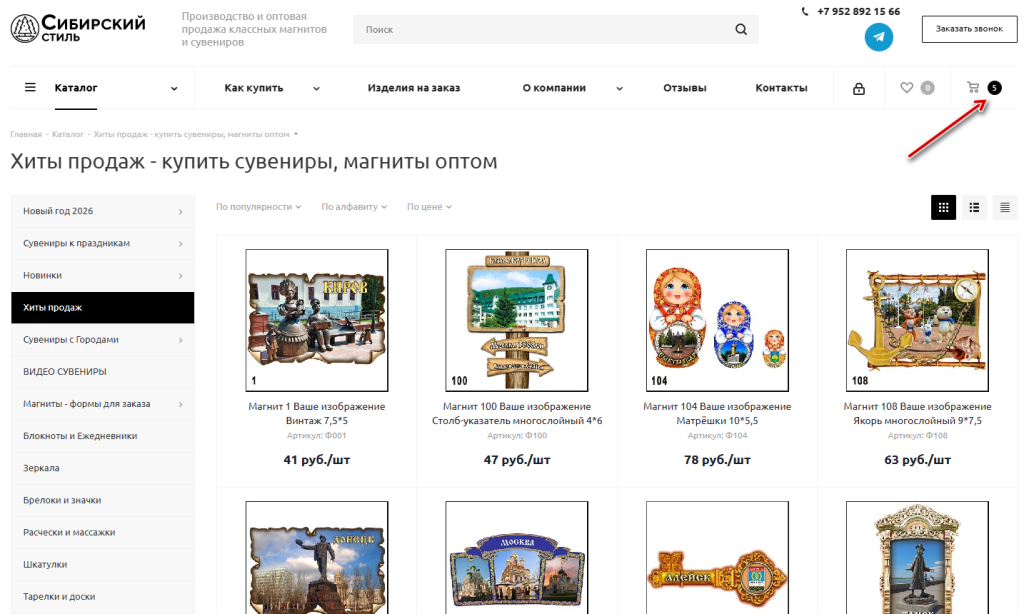1024x614 pixels.
Task: Open Сувениры к праздникам category
Action: (103, 243)
